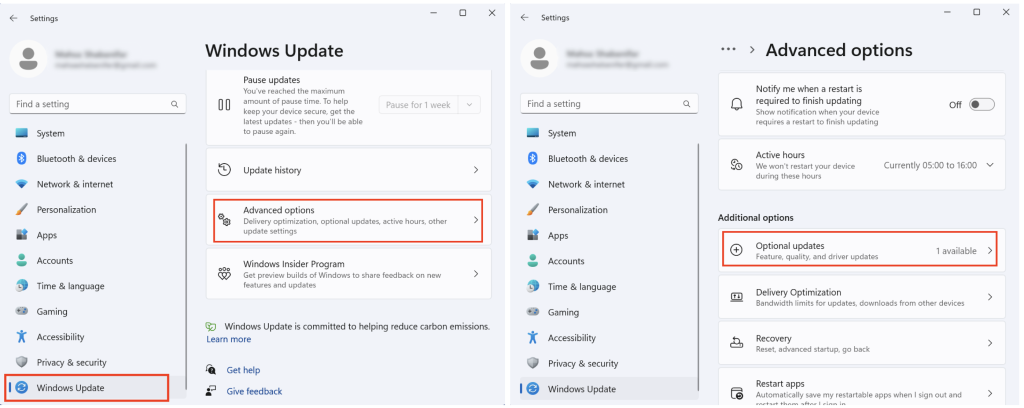Open the Pause for 1 week dropdown arrow
1024x408 pixels.
coord(469,104)
